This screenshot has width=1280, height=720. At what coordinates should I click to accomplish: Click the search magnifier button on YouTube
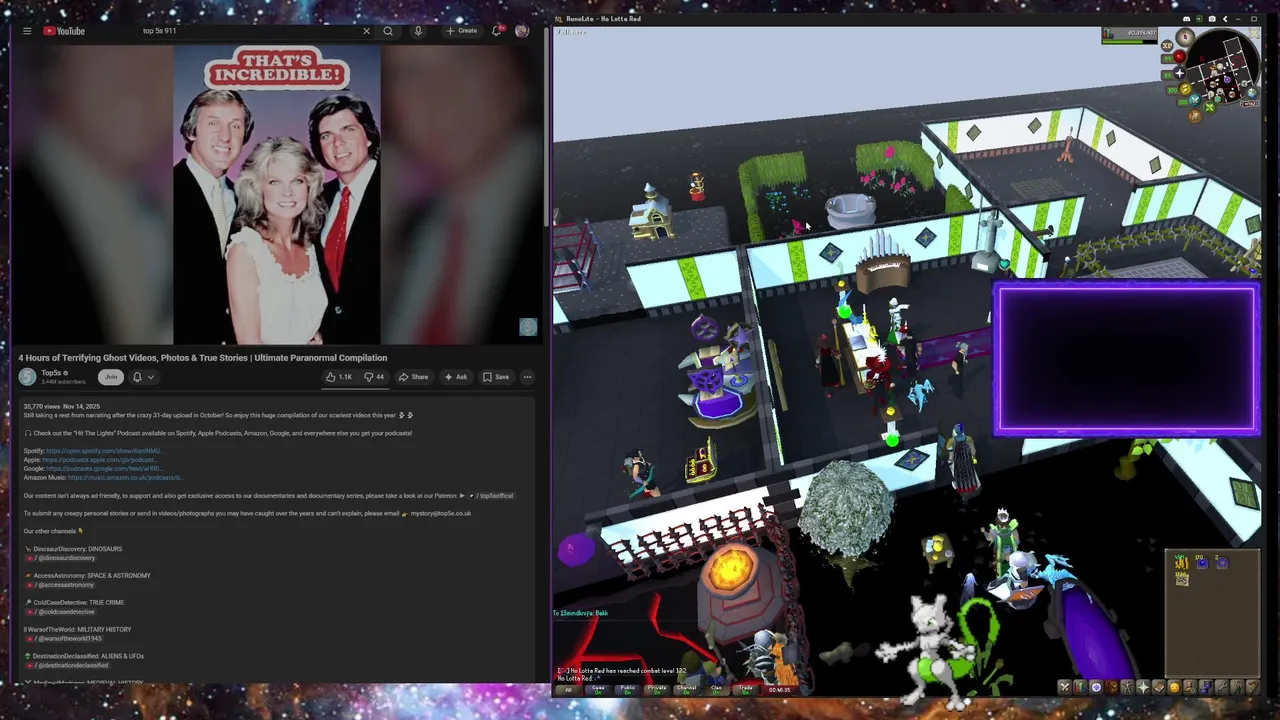[x=388, y=31]
